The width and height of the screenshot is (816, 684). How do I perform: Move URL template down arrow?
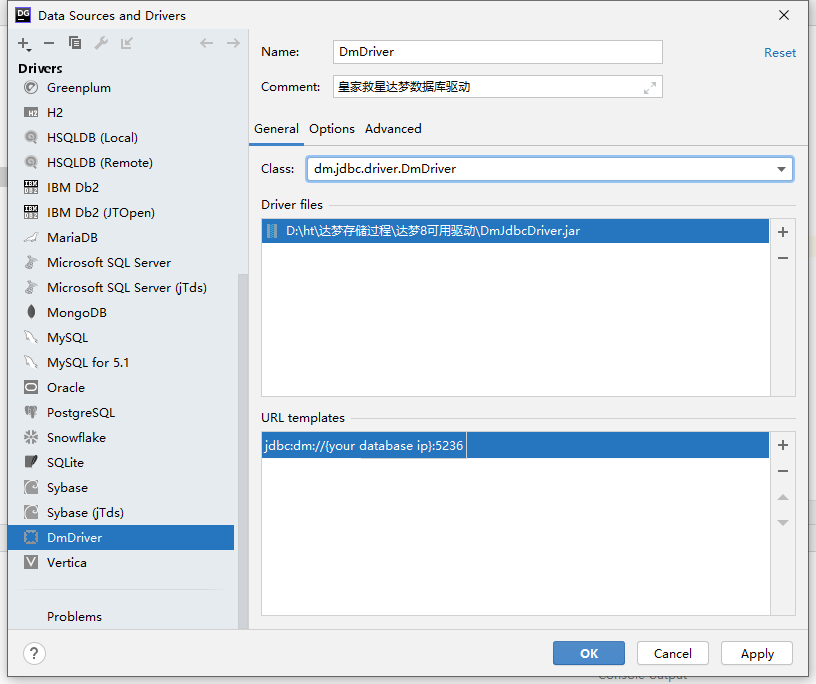tap(783, 523)
